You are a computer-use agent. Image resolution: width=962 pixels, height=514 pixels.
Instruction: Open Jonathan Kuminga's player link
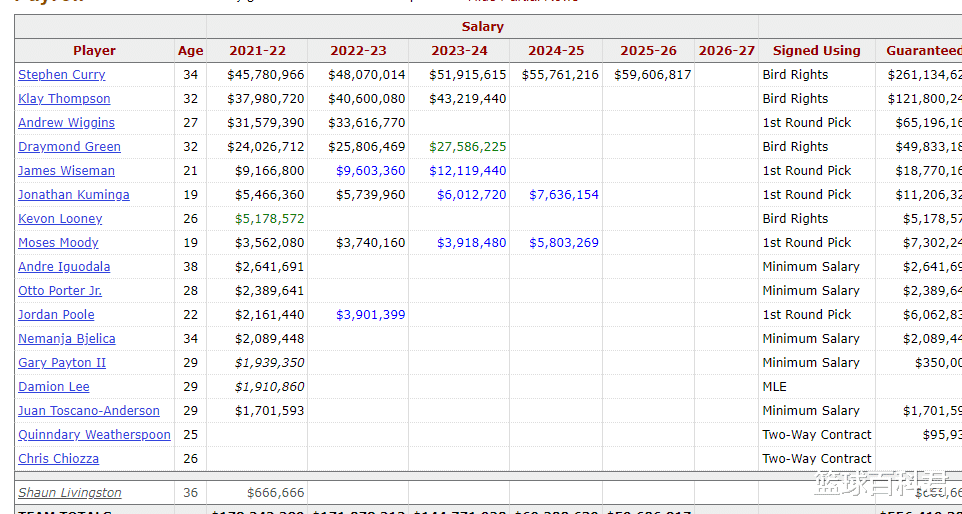[74, 194]
